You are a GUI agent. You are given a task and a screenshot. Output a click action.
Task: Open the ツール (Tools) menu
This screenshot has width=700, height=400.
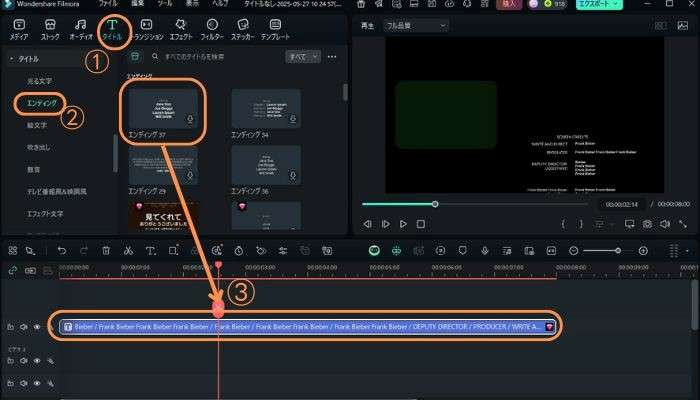165,4
